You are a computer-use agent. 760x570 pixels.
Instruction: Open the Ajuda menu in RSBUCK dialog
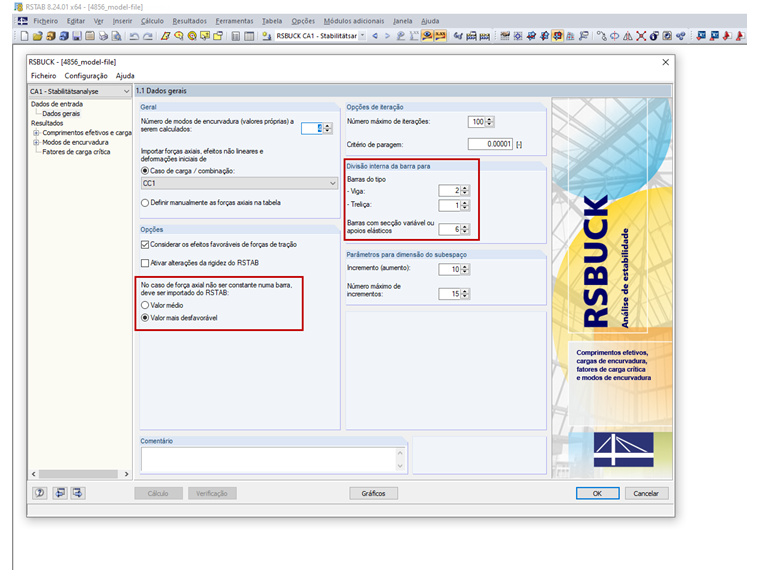125,76
